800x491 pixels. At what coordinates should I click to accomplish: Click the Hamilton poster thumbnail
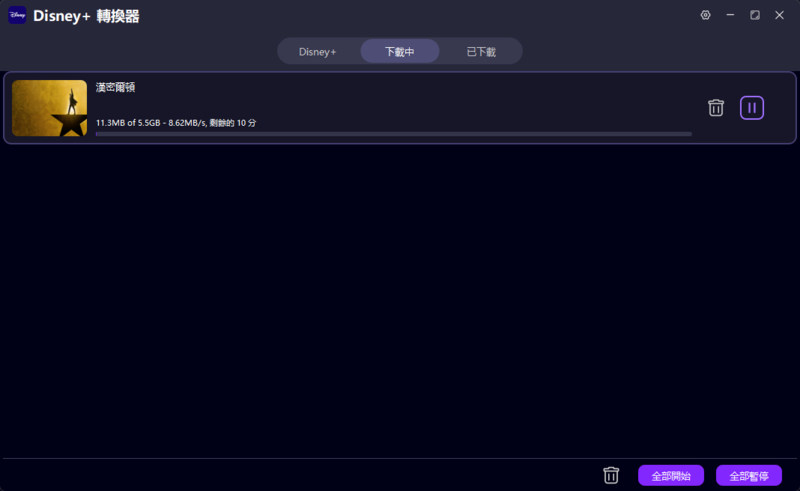click(x=49, y=108)
